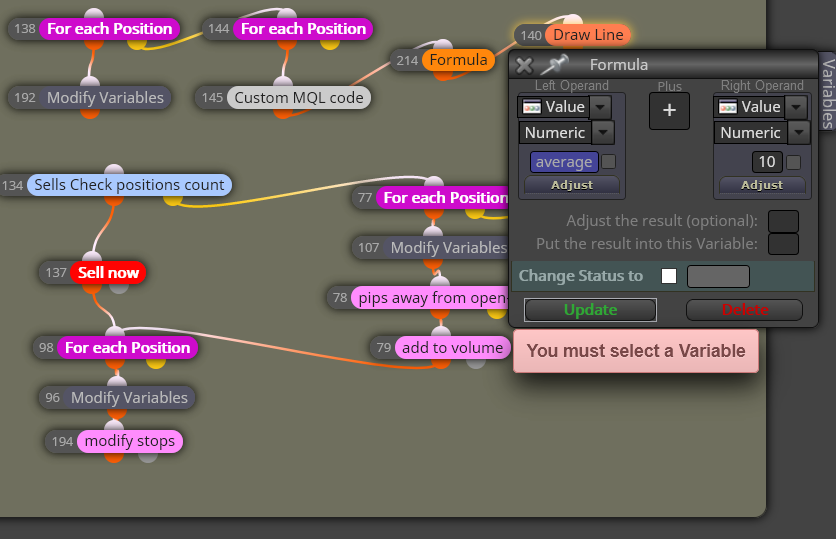Open the Variables side tab
The height and width of the screenshot is (539, 836).
point(827,94)
